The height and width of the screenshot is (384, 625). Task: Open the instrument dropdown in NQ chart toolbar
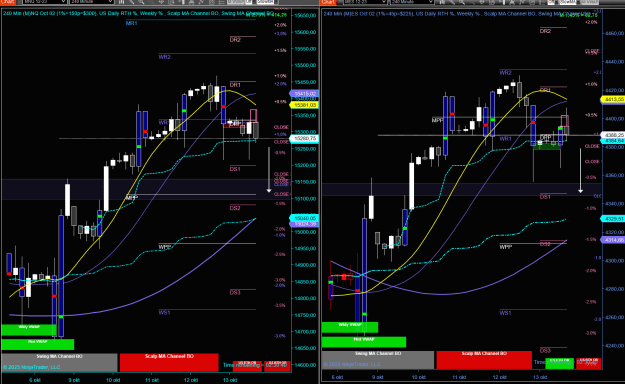click(x=44, y=2)
